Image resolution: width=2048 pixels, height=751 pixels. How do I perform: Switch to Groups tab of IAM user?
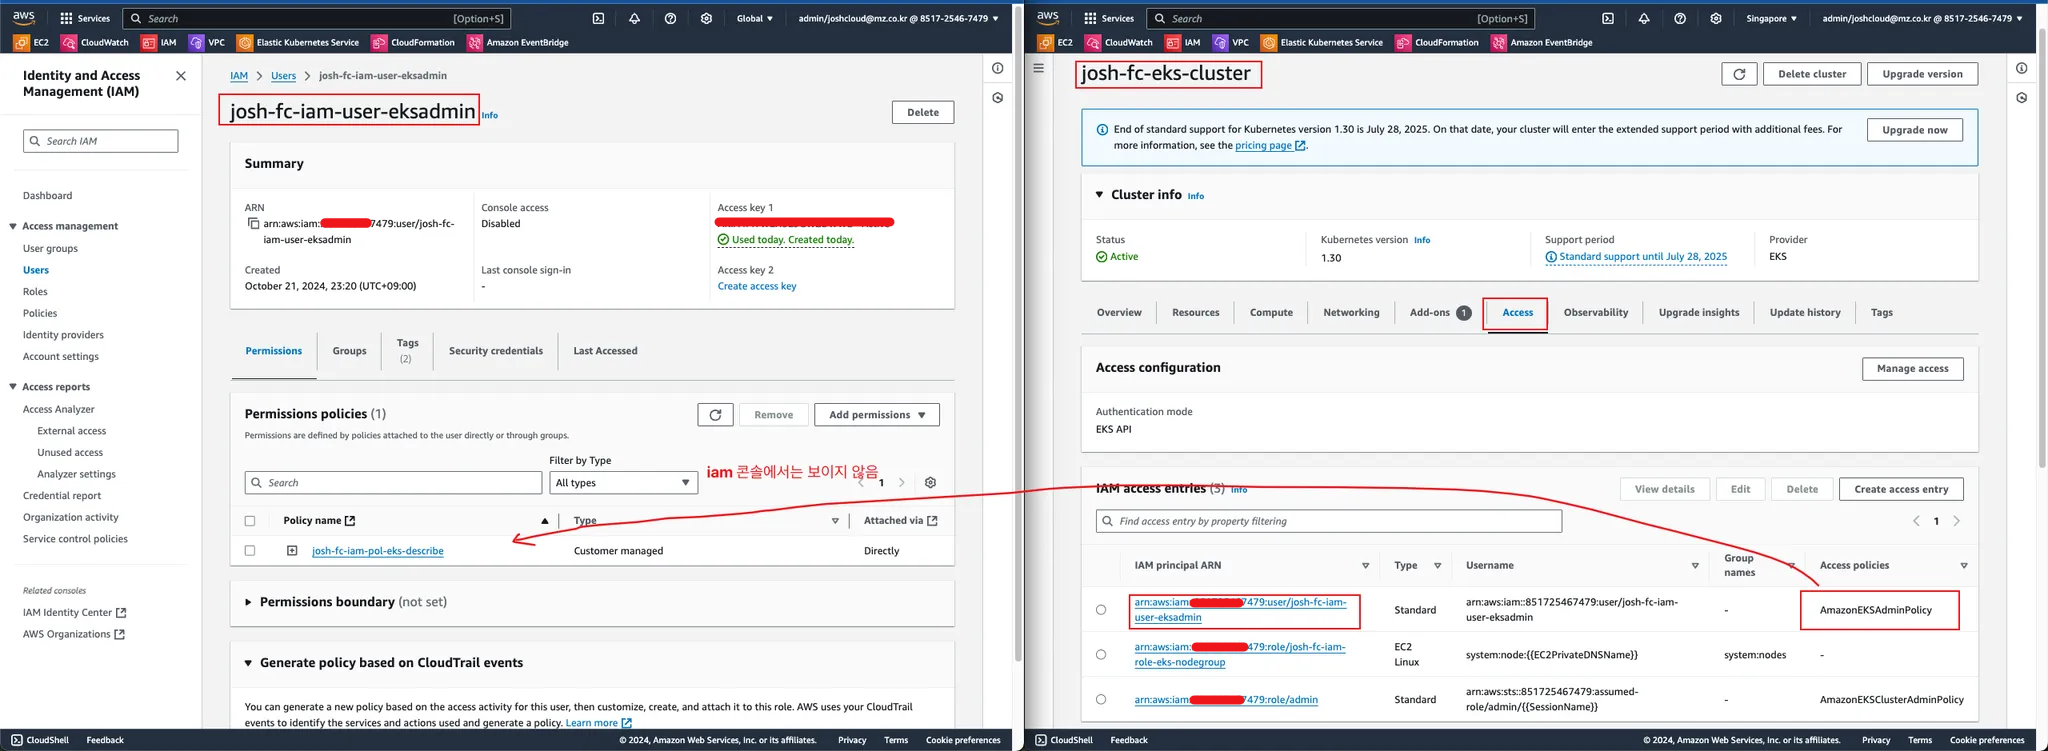click(349, 351)
